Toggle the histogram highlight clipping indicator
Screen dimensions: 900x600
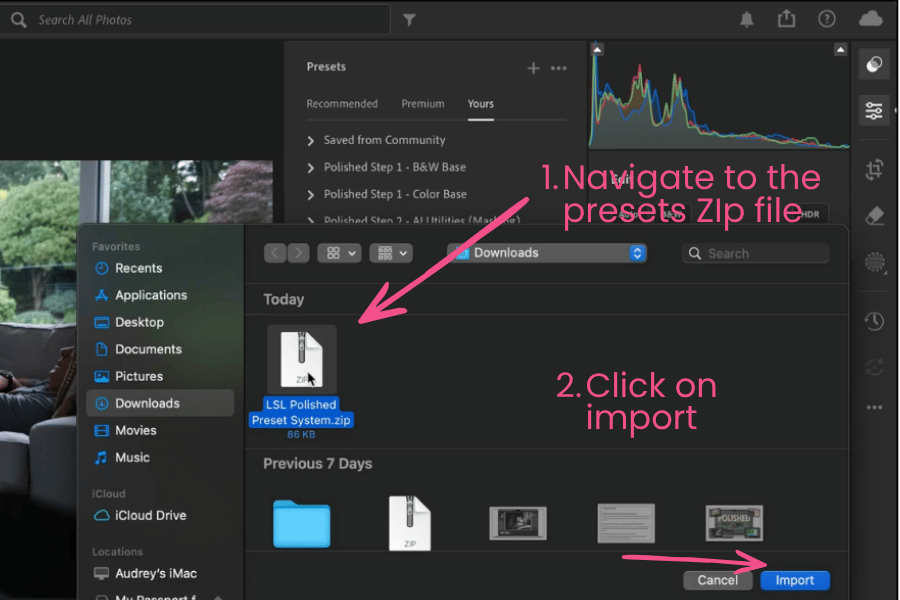coord(840,50)
